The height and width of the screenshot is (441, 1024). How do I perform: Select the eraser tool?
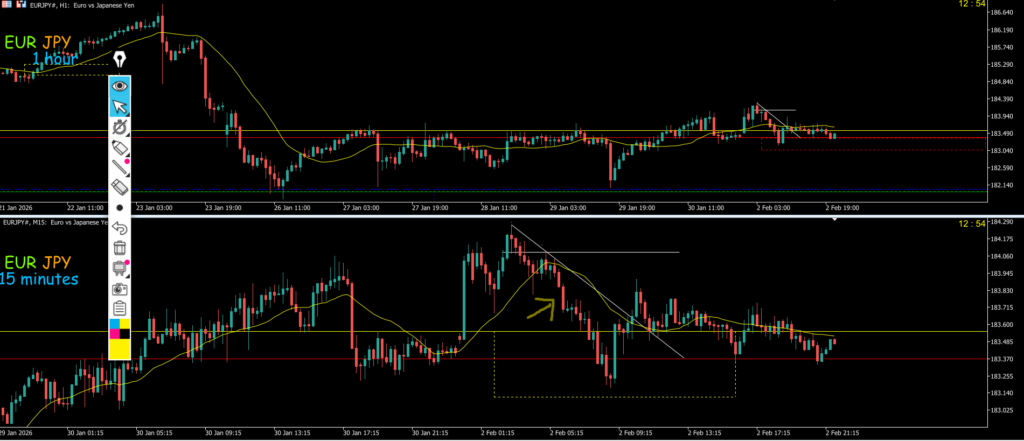click(120, 186)
